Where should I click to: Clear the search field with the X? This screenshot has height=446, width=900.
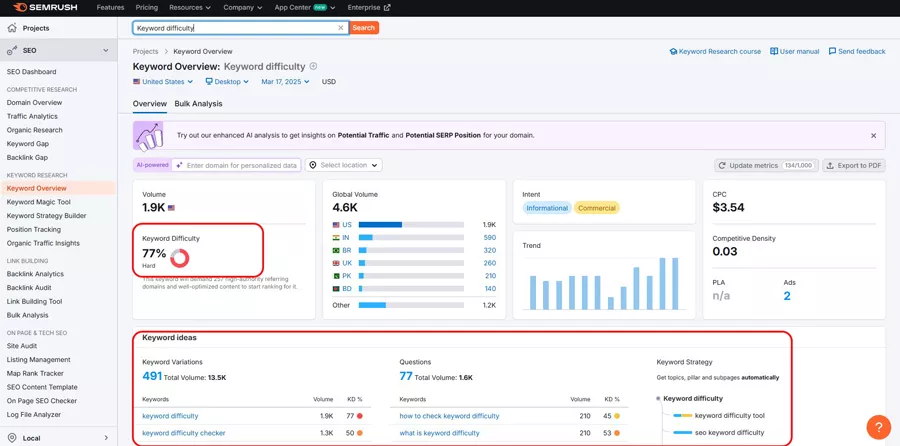pyautogui.click(x=340, y=28)
